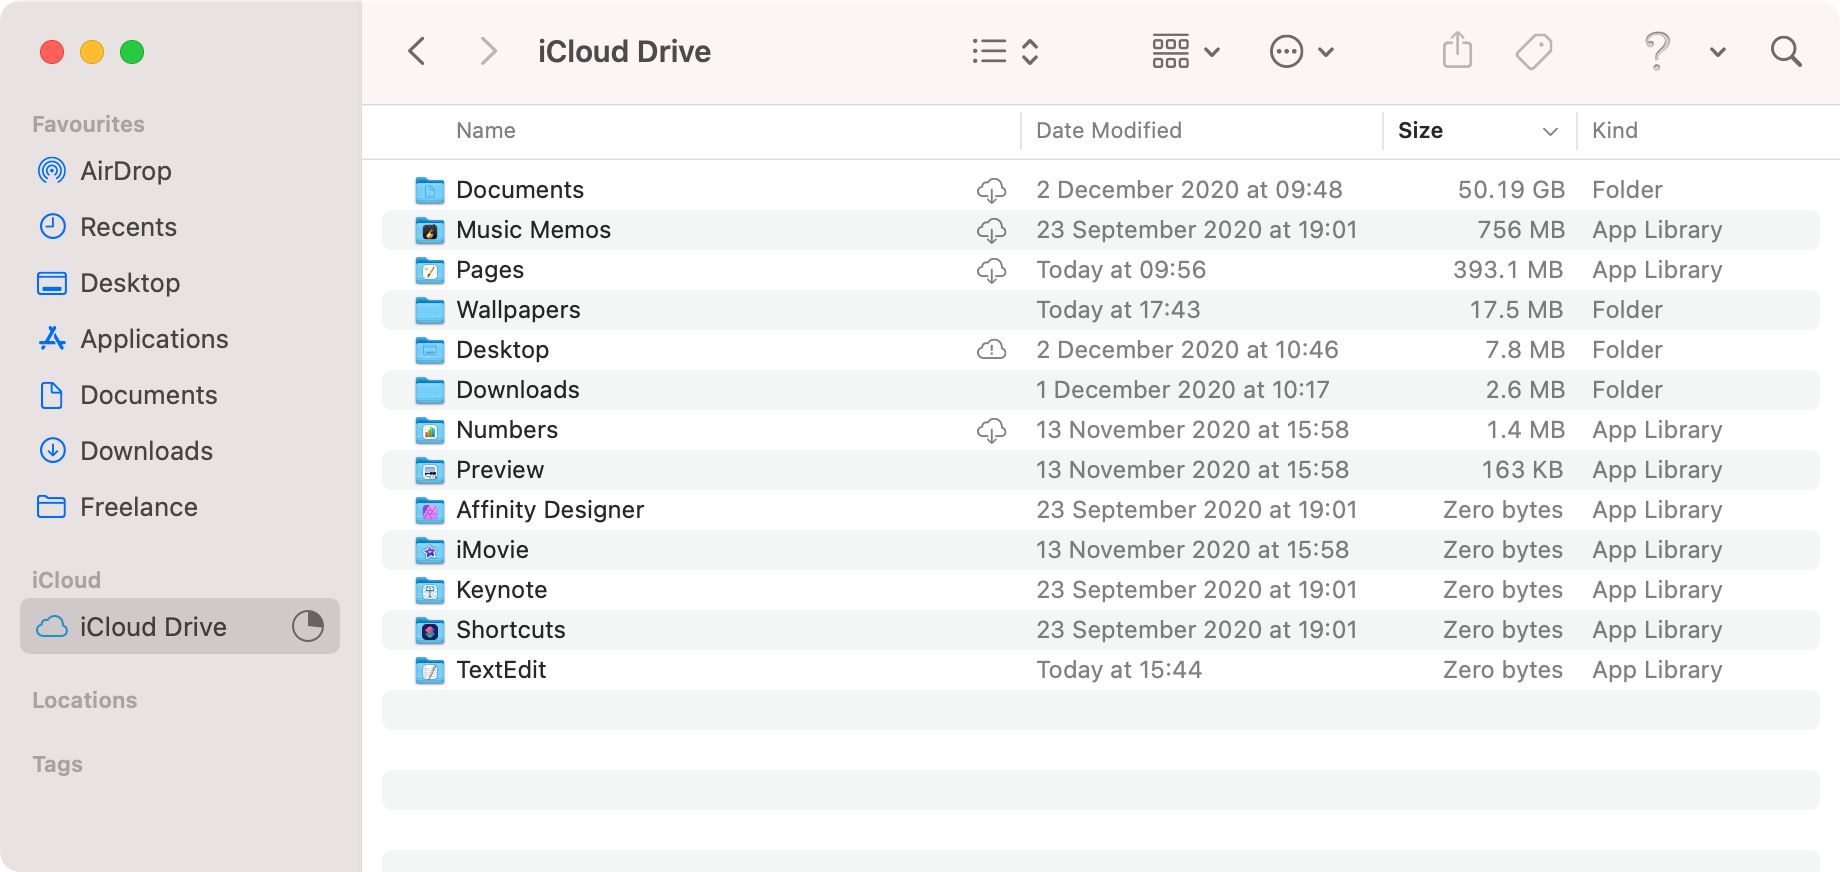Open the list view switcher
Image resolution: width=1840 pixels, height=872 pixels.
click(x=1005, y=51)
